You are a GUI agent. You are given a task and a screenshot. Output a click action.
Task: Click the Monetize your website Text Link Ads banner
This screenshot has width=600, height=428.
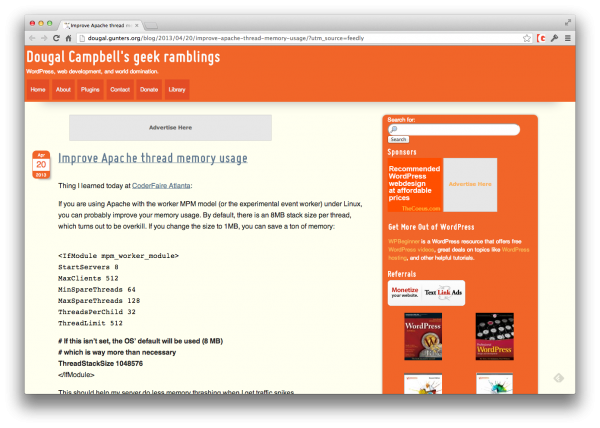point(426,293)
